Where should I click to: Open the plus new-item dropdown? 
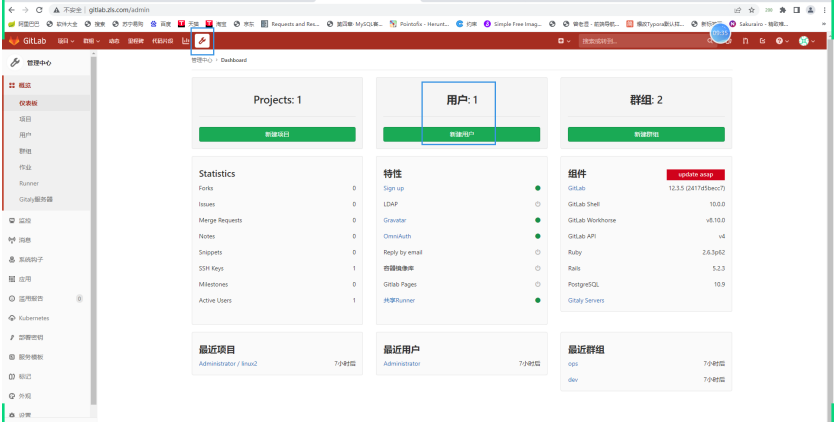point(564,41)
